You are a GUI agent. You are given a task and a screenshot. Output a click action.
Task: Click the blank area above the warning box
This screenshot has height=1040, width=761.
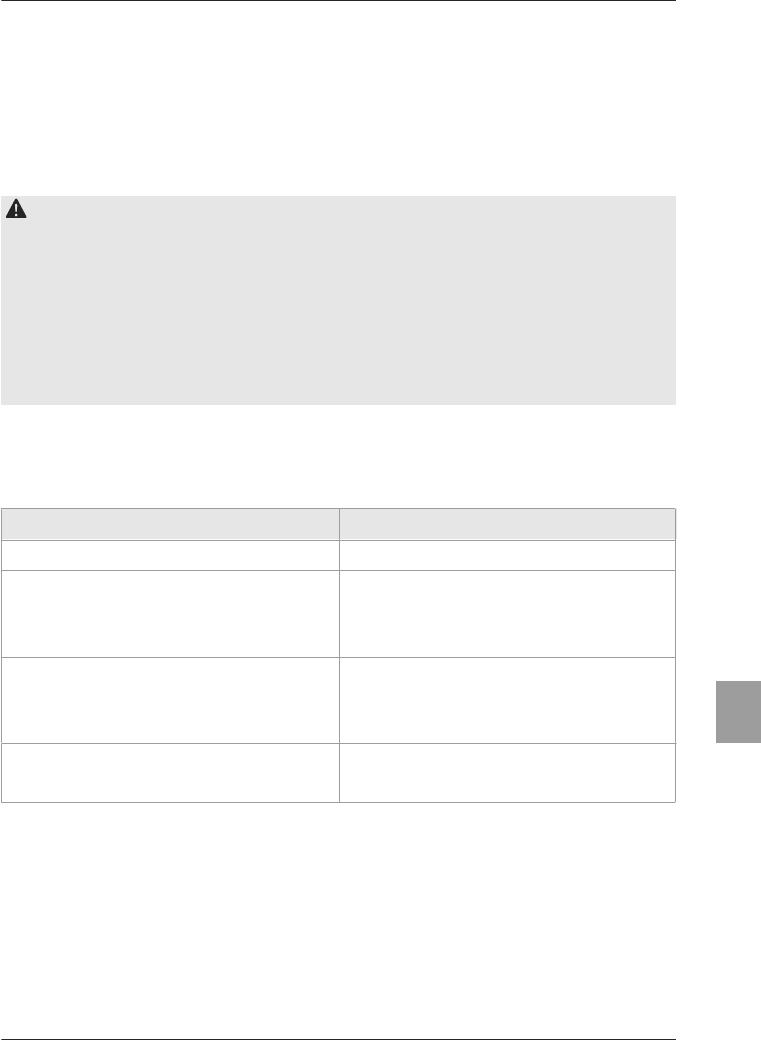pos(338,99)
